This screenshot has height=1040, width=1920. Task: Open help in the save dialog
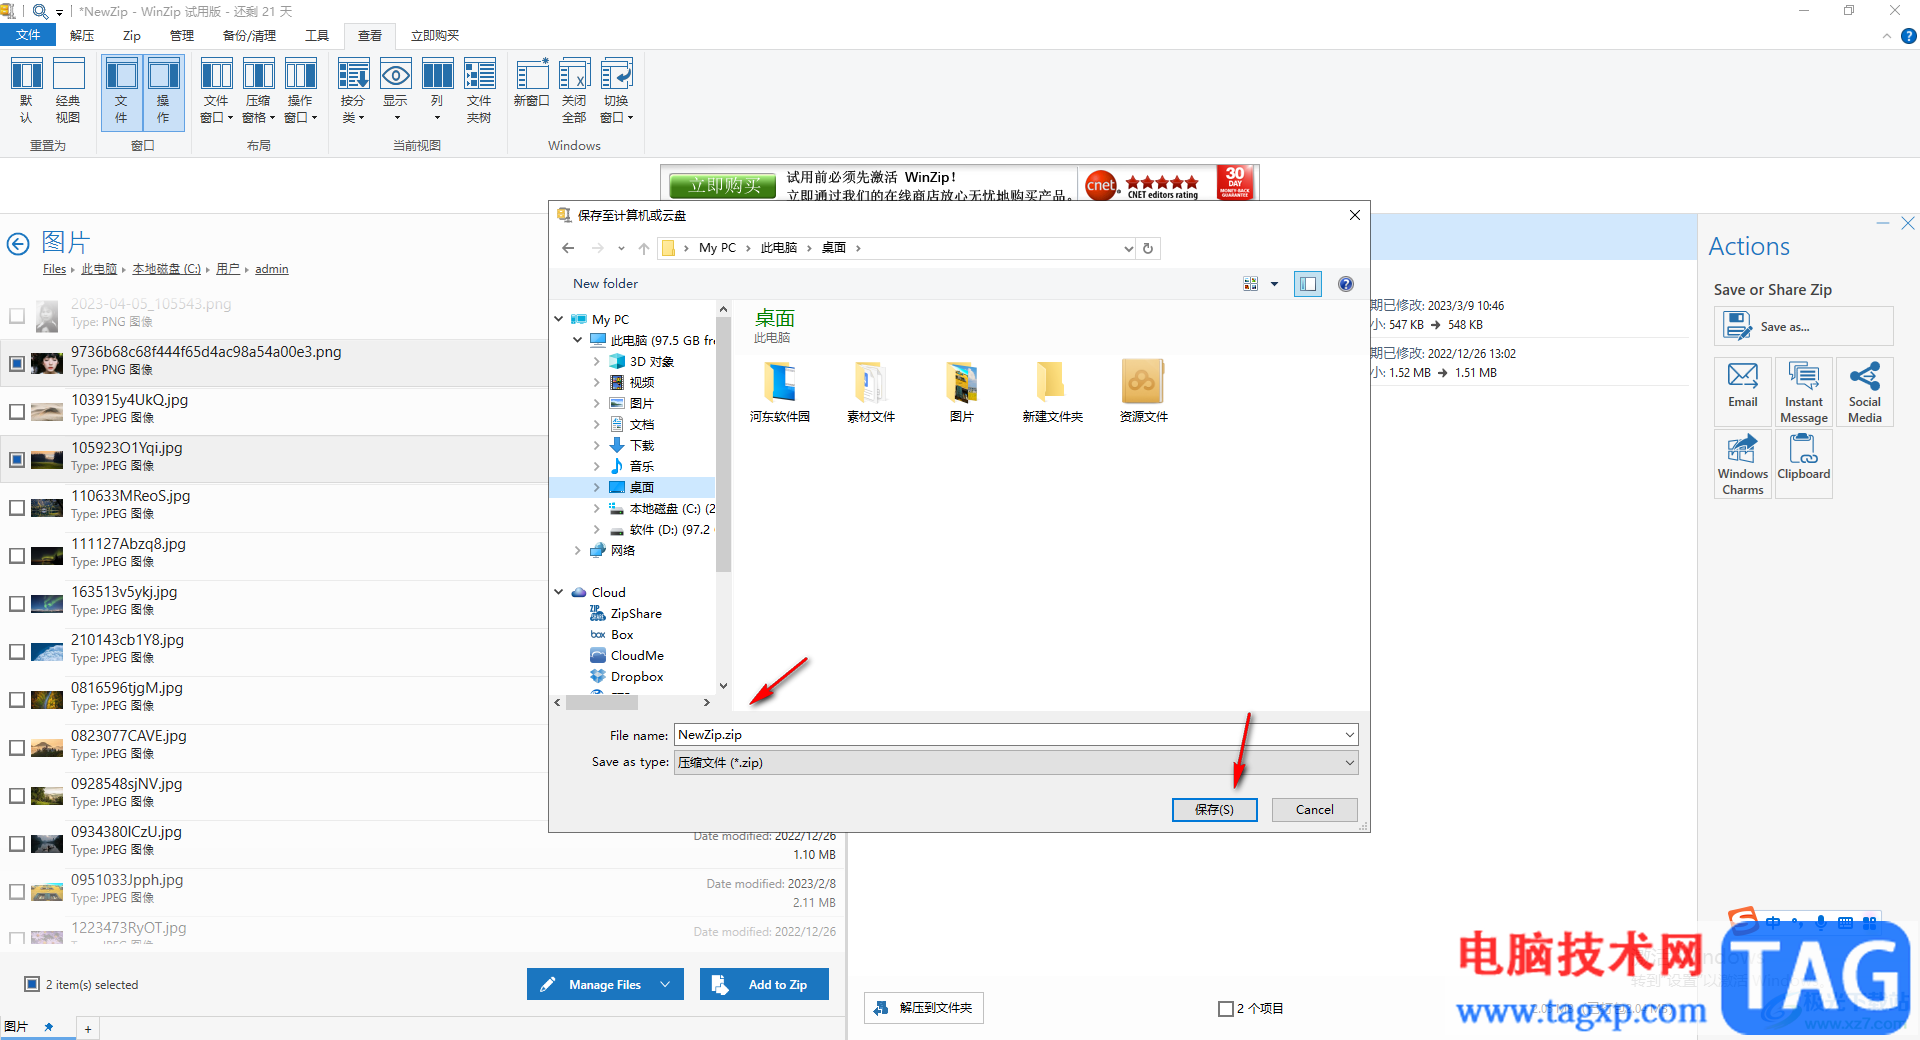pyautogui.click(x=1346, y=284)
